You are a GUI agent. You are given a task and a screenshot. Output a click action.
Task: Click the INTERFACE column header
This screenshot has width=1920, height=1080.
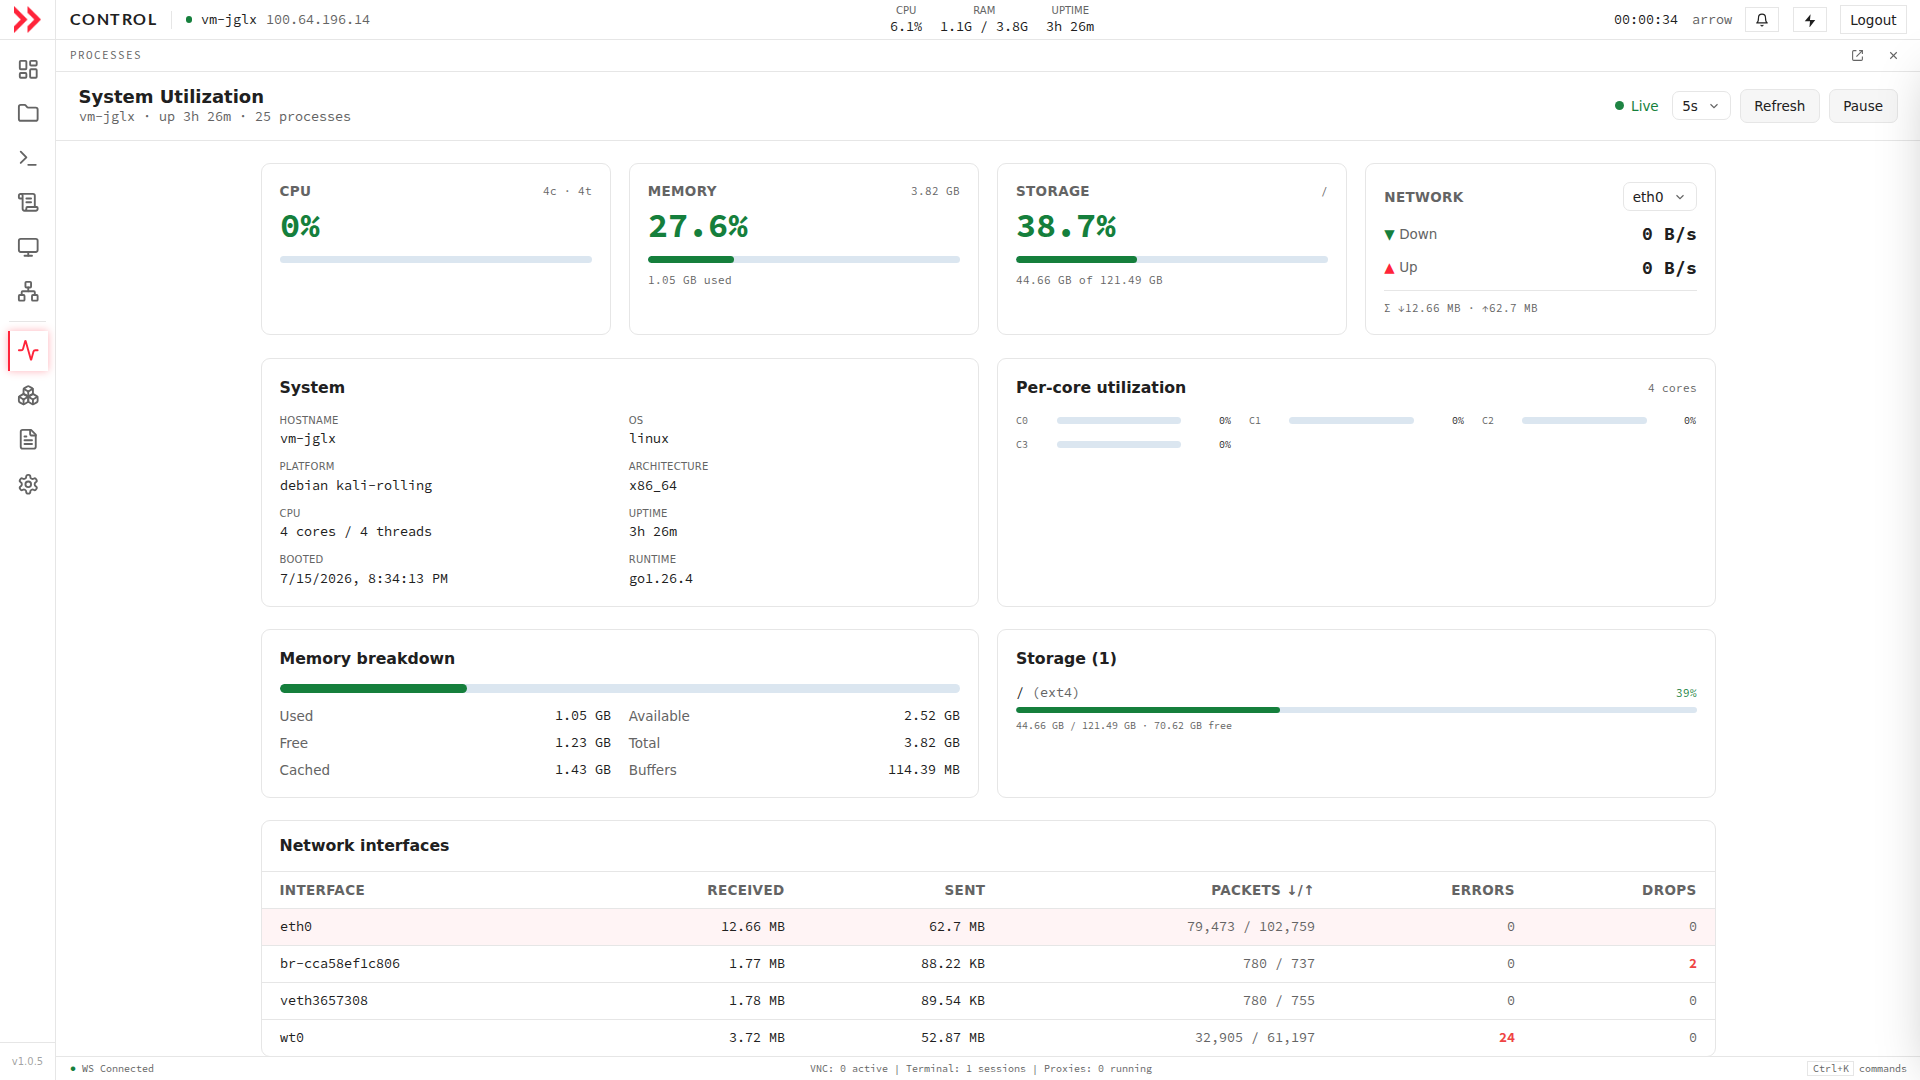(x=322, y=890)
